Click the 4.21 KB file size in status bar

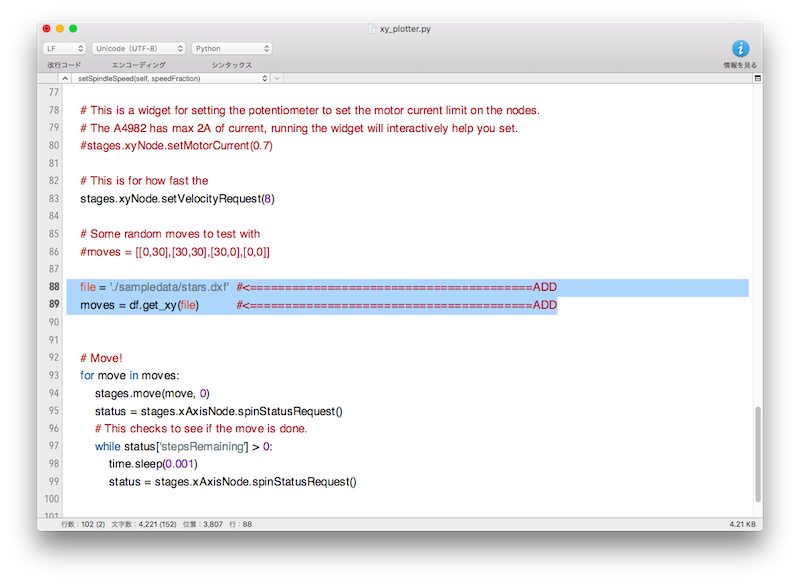(742, 524)
